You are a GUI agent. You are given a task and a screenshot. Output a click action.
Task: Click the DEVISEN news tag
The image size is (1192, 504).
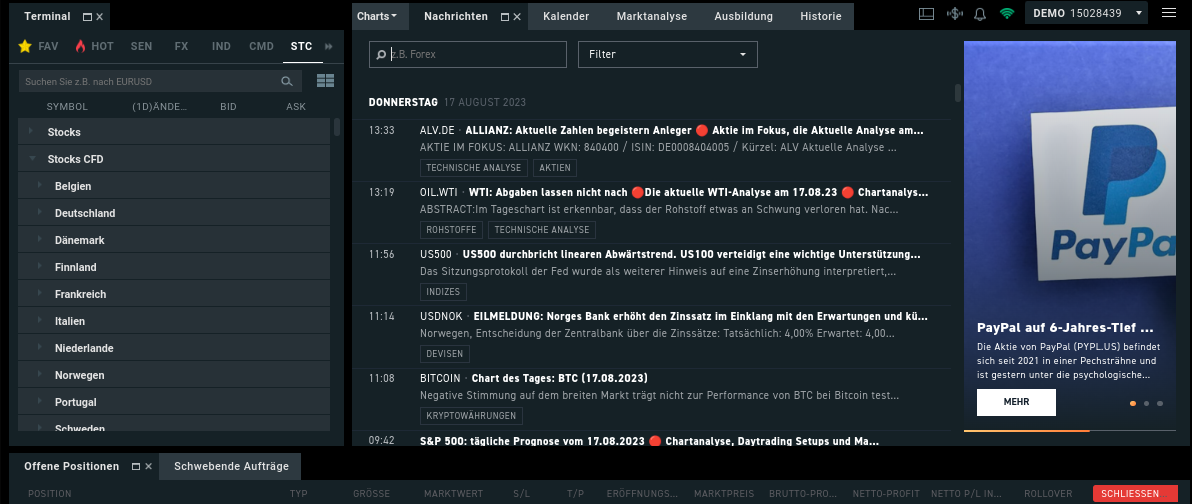point(445,353)
